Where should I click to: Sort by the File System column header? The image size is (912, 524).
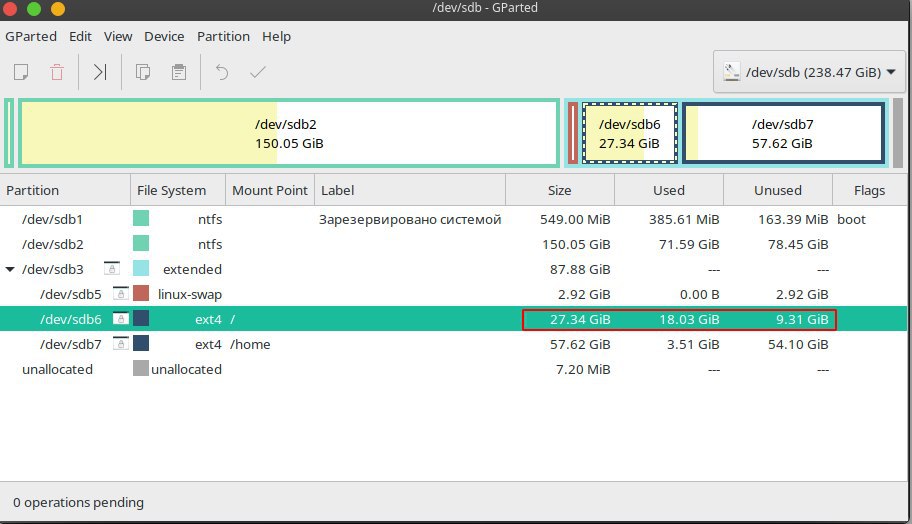click(178, 190)
